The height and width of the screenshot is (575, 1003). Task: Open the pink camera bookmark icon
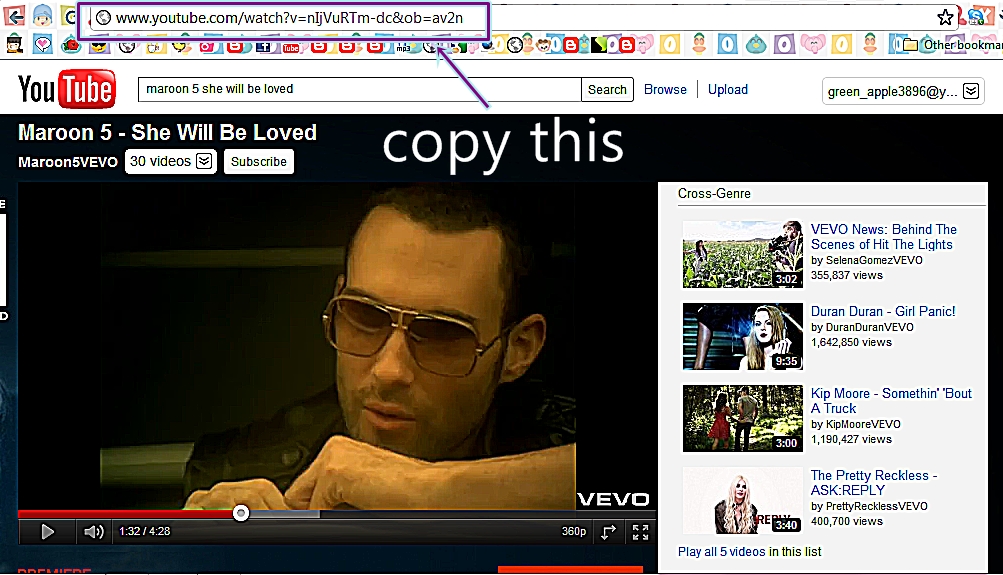[207, 46]
